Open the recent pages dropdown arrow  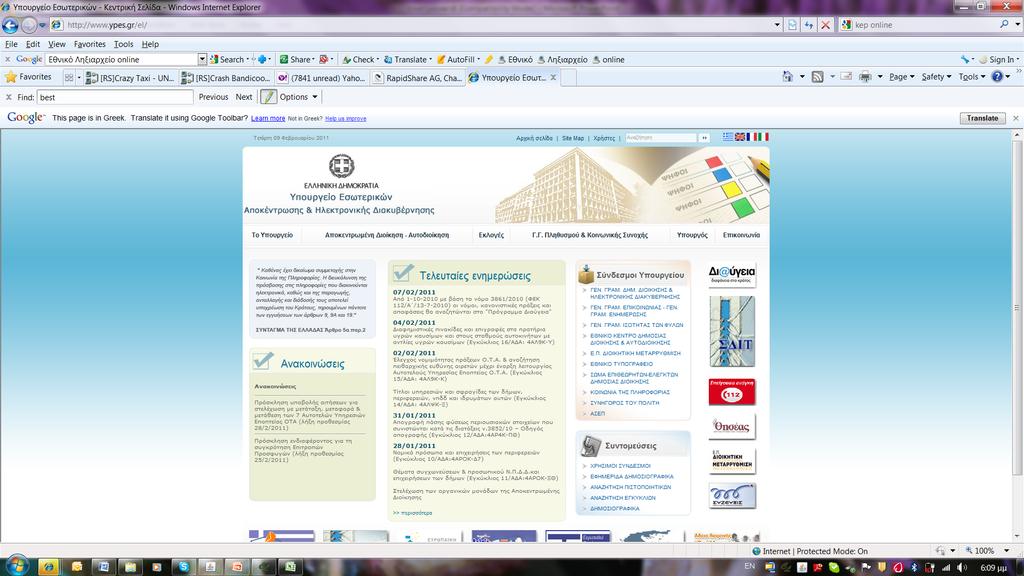coord(42,25)
